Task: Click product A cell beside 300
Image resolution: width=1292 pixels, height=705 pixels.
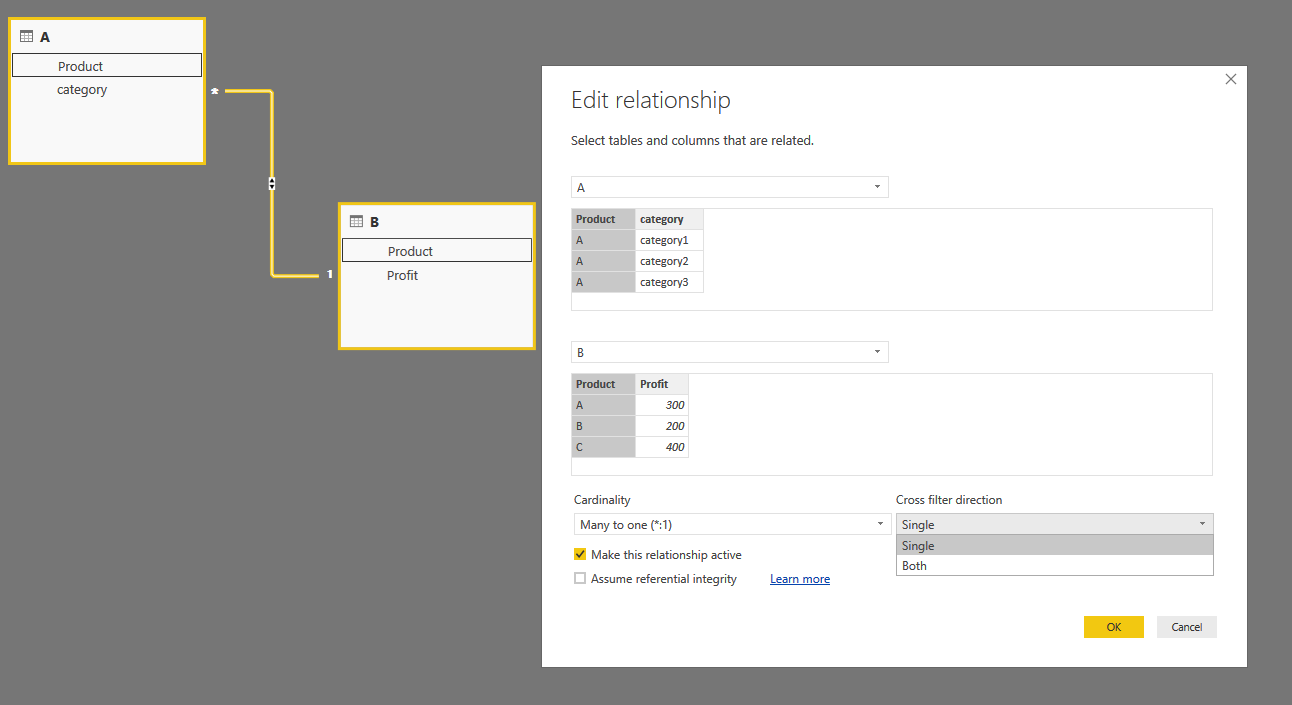Action: pos(603,405)
